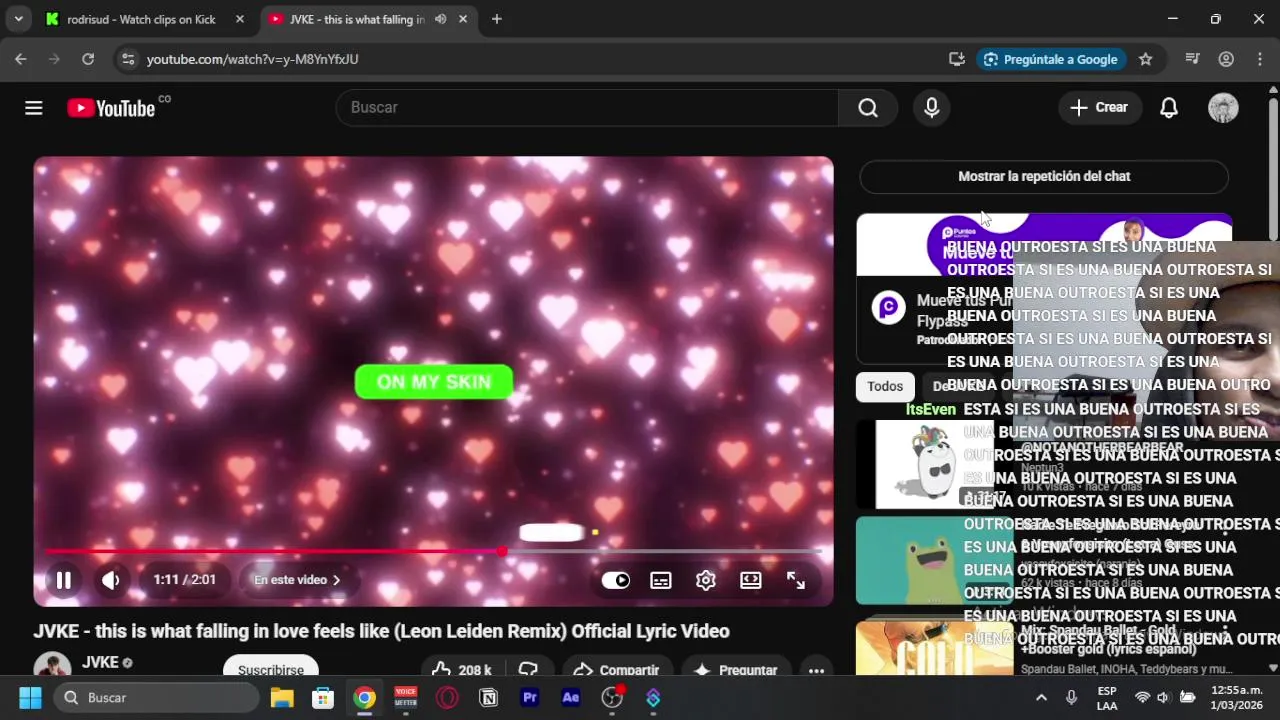The width and height of the screenshot is (1280, 720).
Task: Toggle subtitles in the player
Action: 661,580
